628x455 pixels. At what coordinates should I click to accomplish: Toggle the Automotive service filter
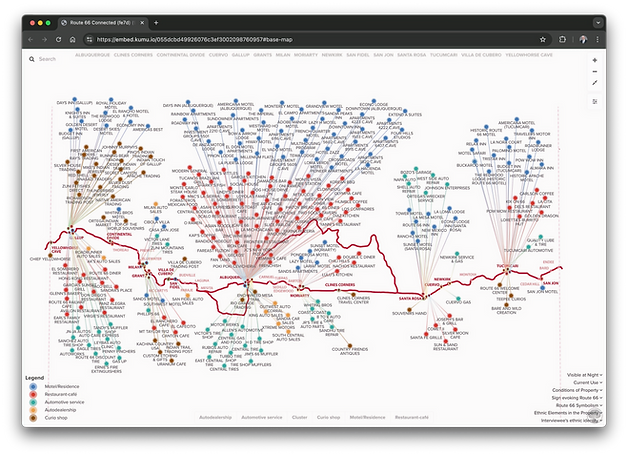coord(262,417)
